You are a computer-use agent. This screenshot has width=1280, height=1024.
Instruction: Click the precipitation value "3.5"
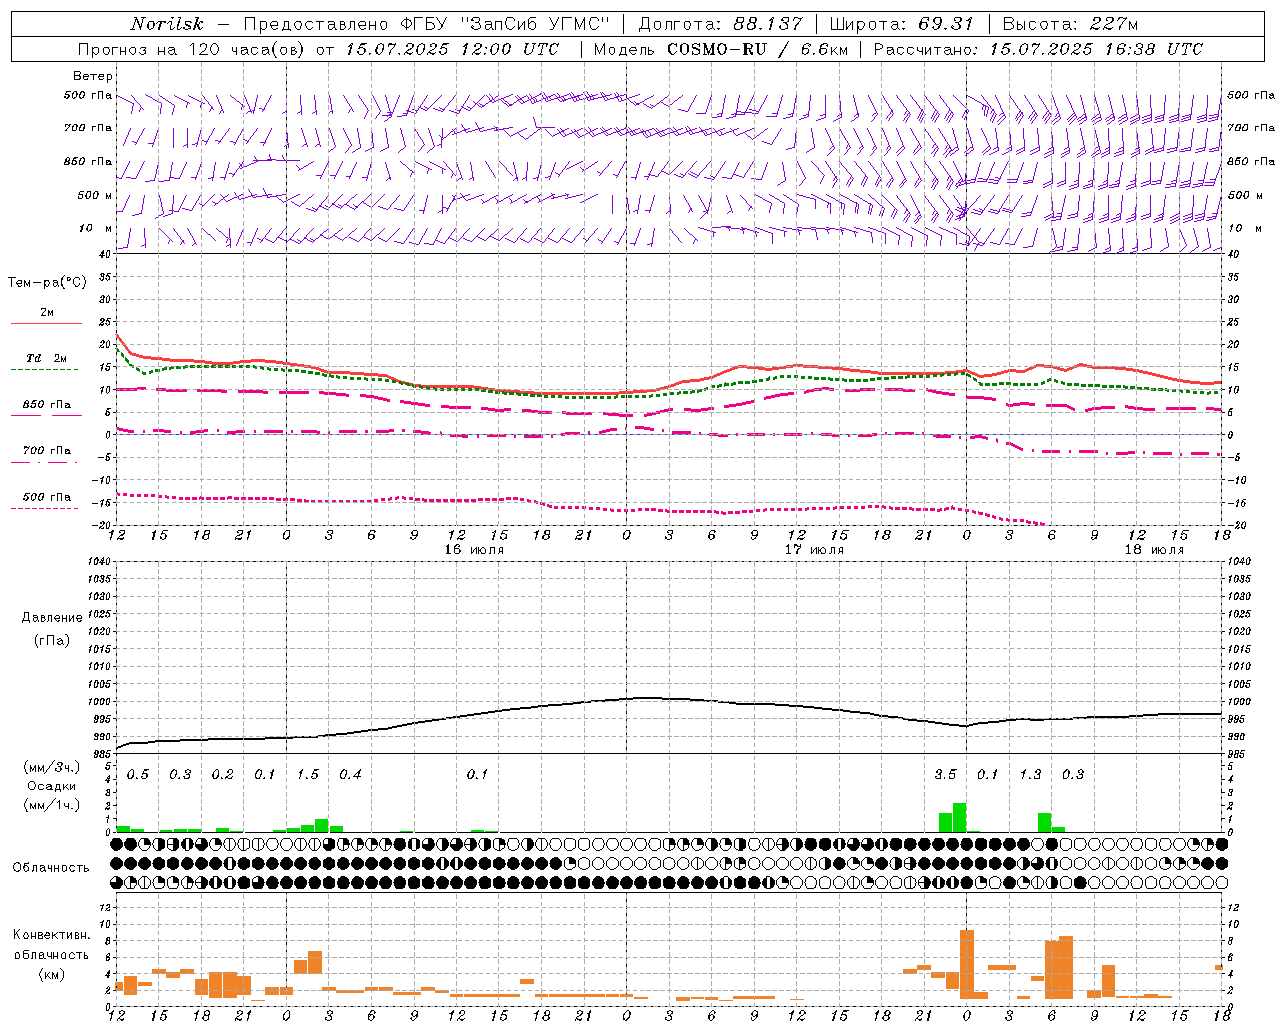click(x=945, y=775)
